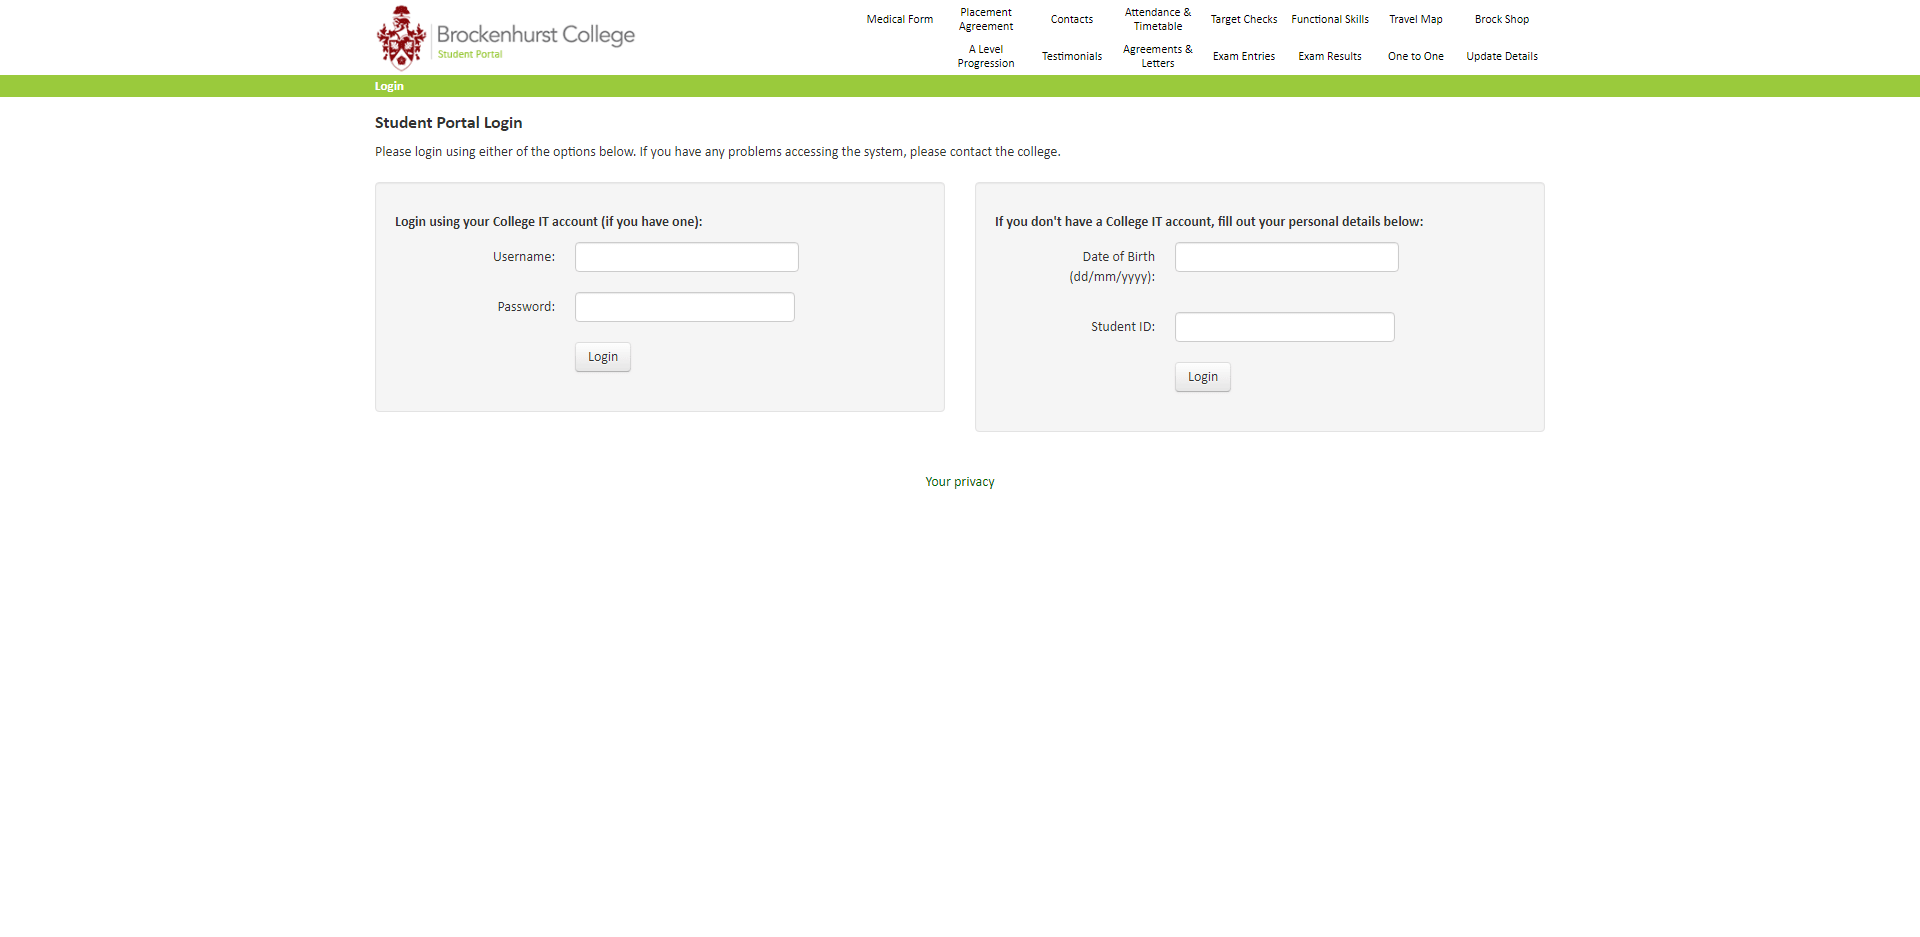The image size is (1920, 937).
Task: Focus the Password input field
Action: pos(685,307)
